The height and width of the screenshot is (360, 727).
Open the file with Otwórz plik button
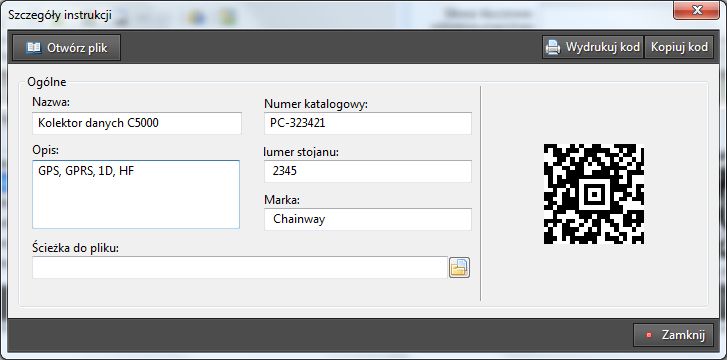(66, 47)
